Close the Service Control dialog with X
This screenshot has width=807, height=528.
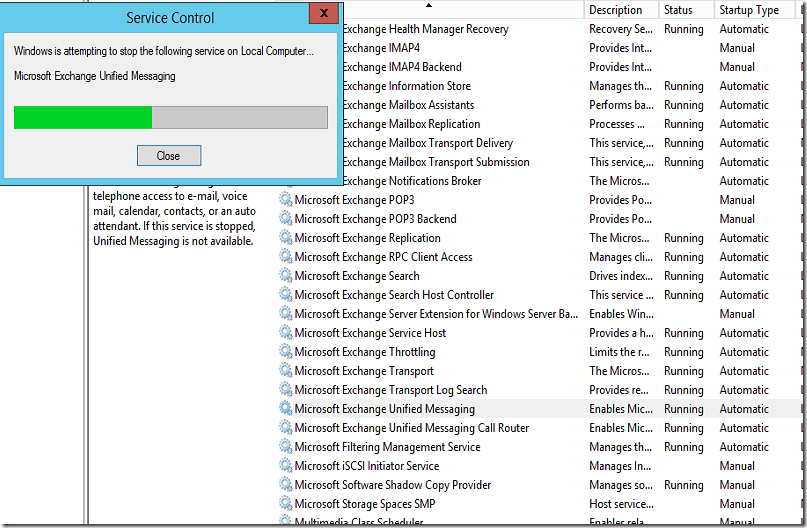(x=324, y=13)
